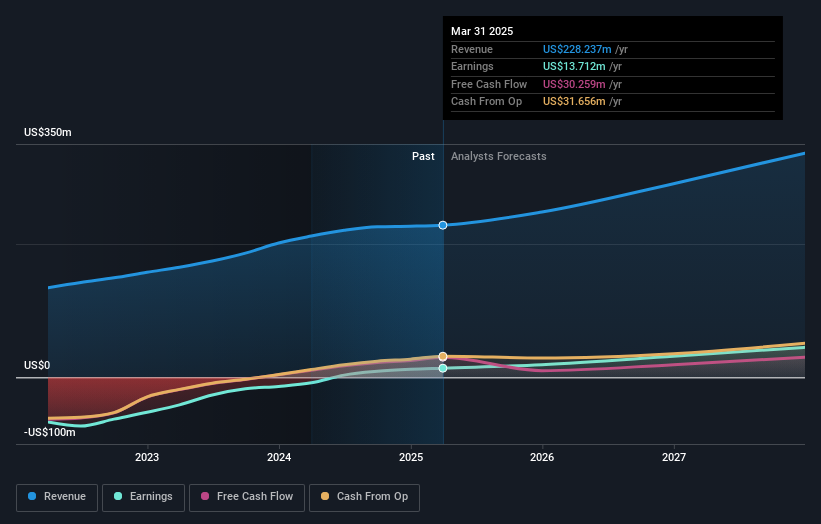This screenshot has width=821, height=524.
Task: Click the Earnings label in tooltip
Action: tap(472, 66)
